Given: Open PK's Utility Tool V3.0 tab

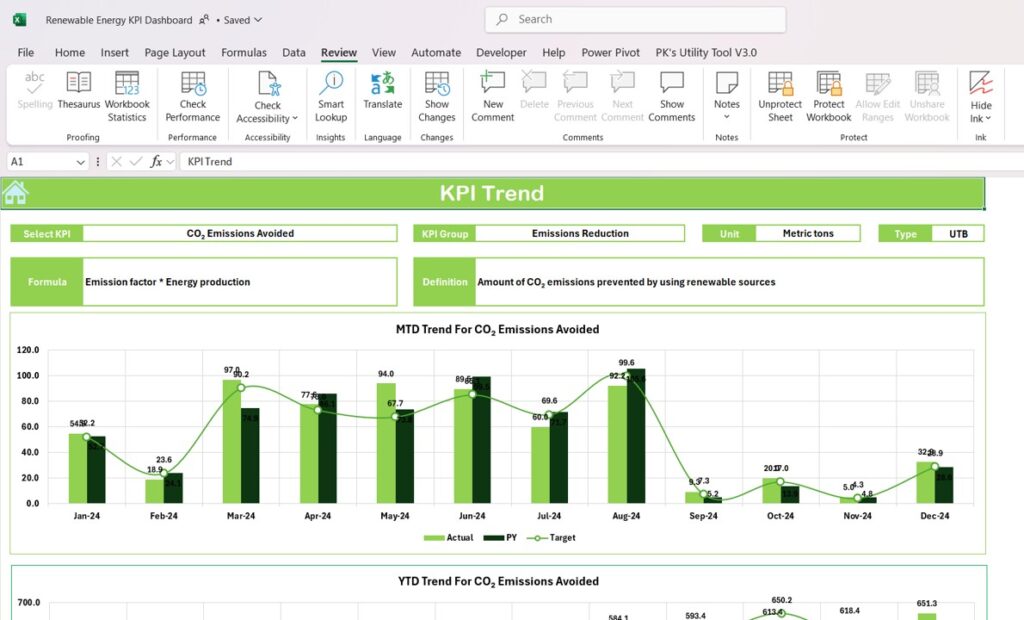Looking at the screenshot, I should [x=706, y=52].
